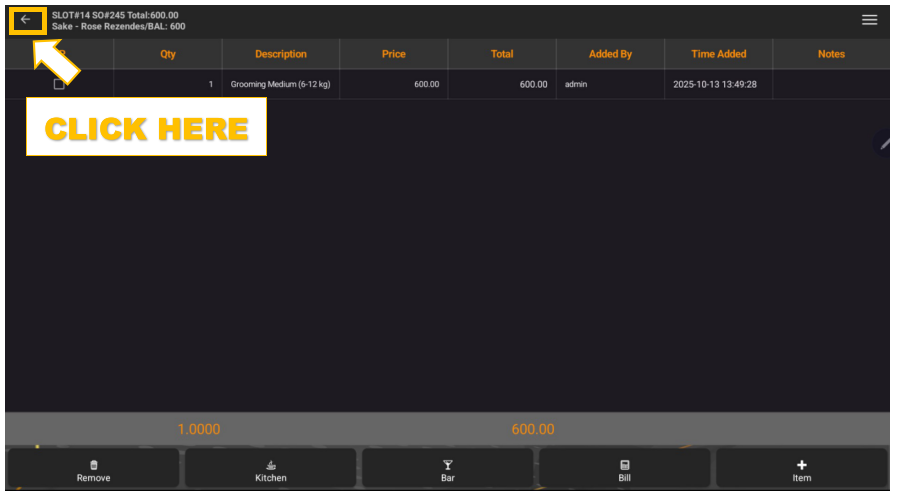The height and width of the screenshot is (496, 898).
Task: Click the Time Added column header
Action: pyautogui.click(x=718, y=54)
